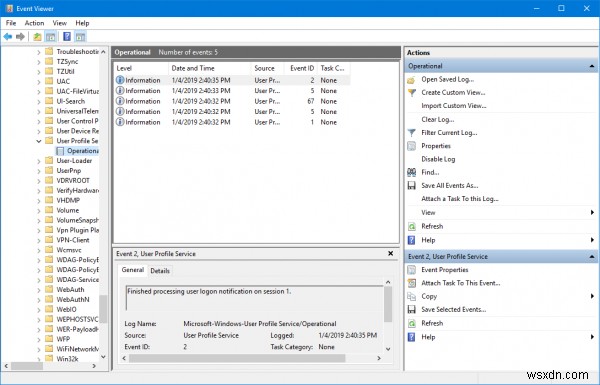Select the VolumeSnapshot tree item

pos(77,220)
